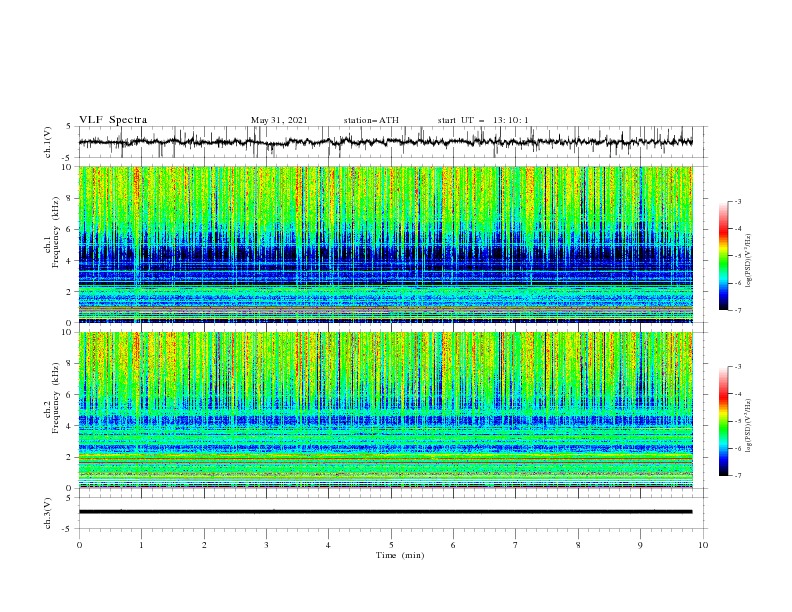
Task: Click time axis tick label "7"
Action: tap(516, 545)
